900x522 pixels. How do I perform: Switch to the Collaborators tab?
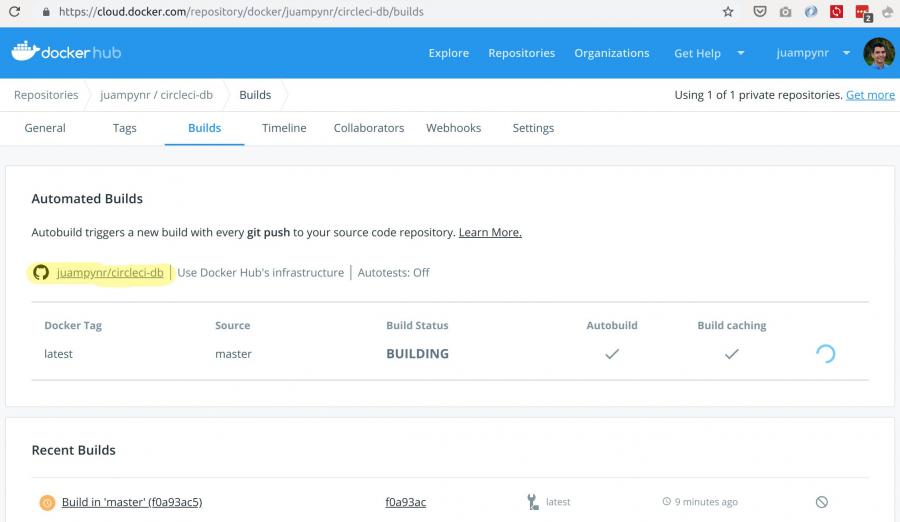[369, 128]
